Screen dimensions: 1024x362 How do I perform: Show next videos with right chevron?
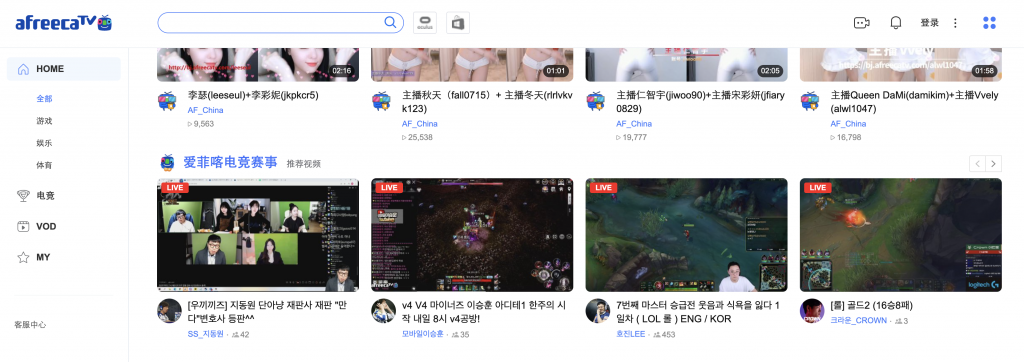[x=993, y=163]
